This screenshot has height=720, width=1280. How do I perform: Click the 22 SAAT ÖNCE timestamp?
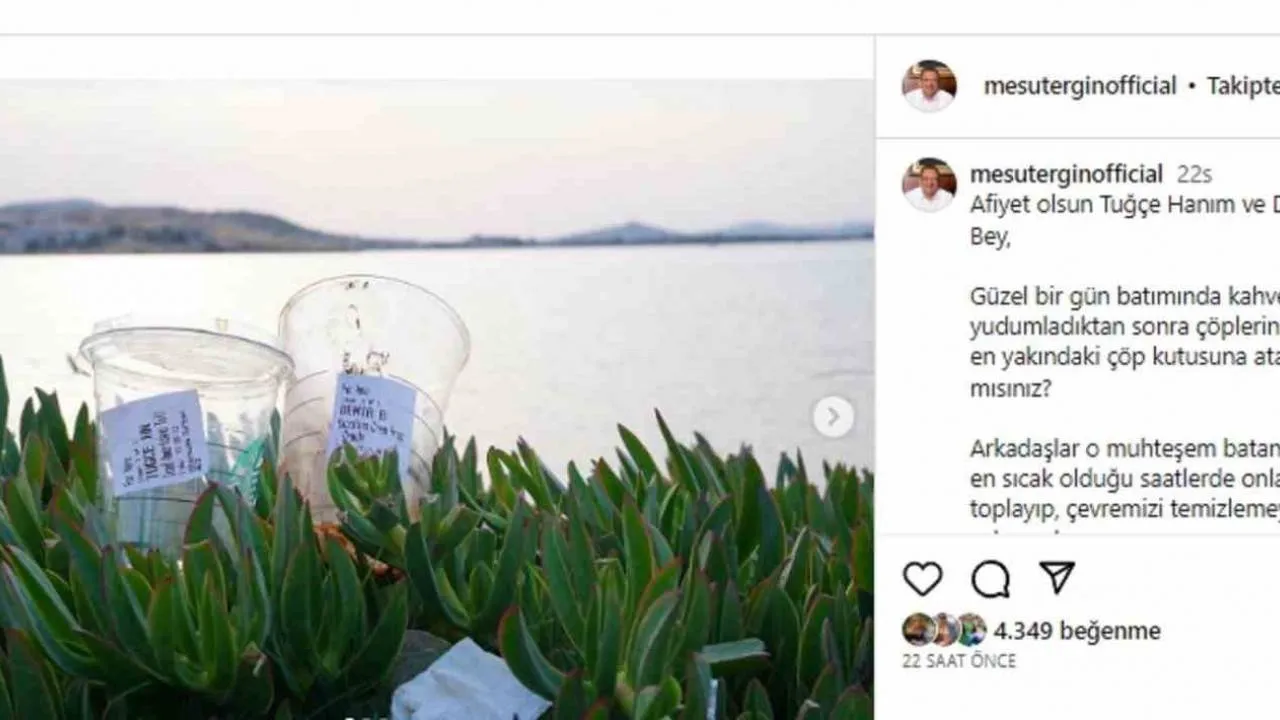coord(959,661)
